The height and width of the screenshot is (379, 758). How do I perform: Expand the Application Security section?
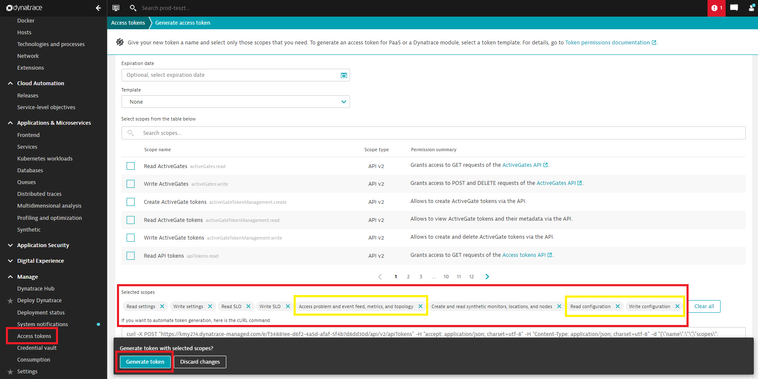coord(11,245)
